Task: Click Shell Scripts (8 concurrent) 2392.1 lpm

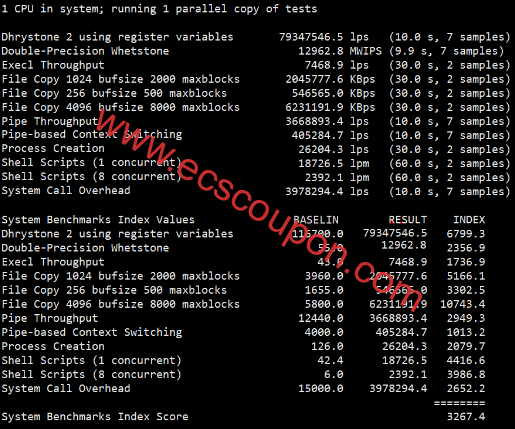Action: click(337, 177)
